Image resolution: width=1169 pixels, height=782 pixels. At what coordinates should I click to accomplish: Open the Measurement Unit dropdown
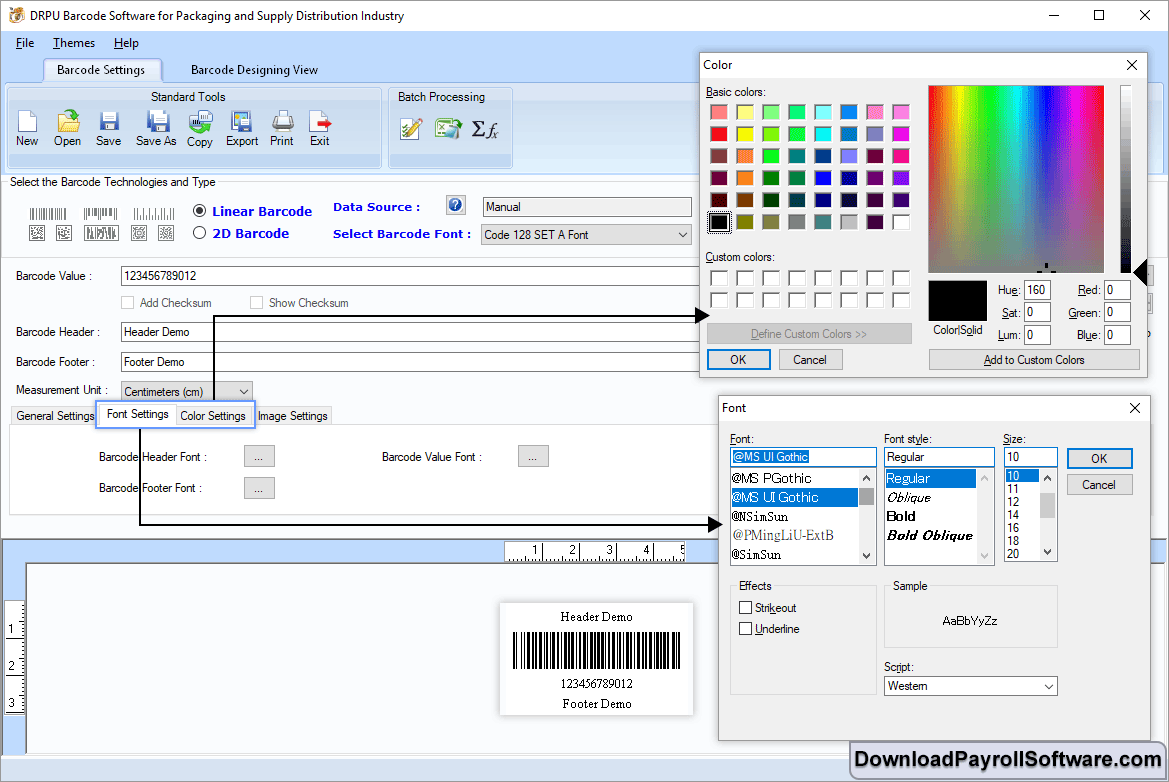pos(243,392)
